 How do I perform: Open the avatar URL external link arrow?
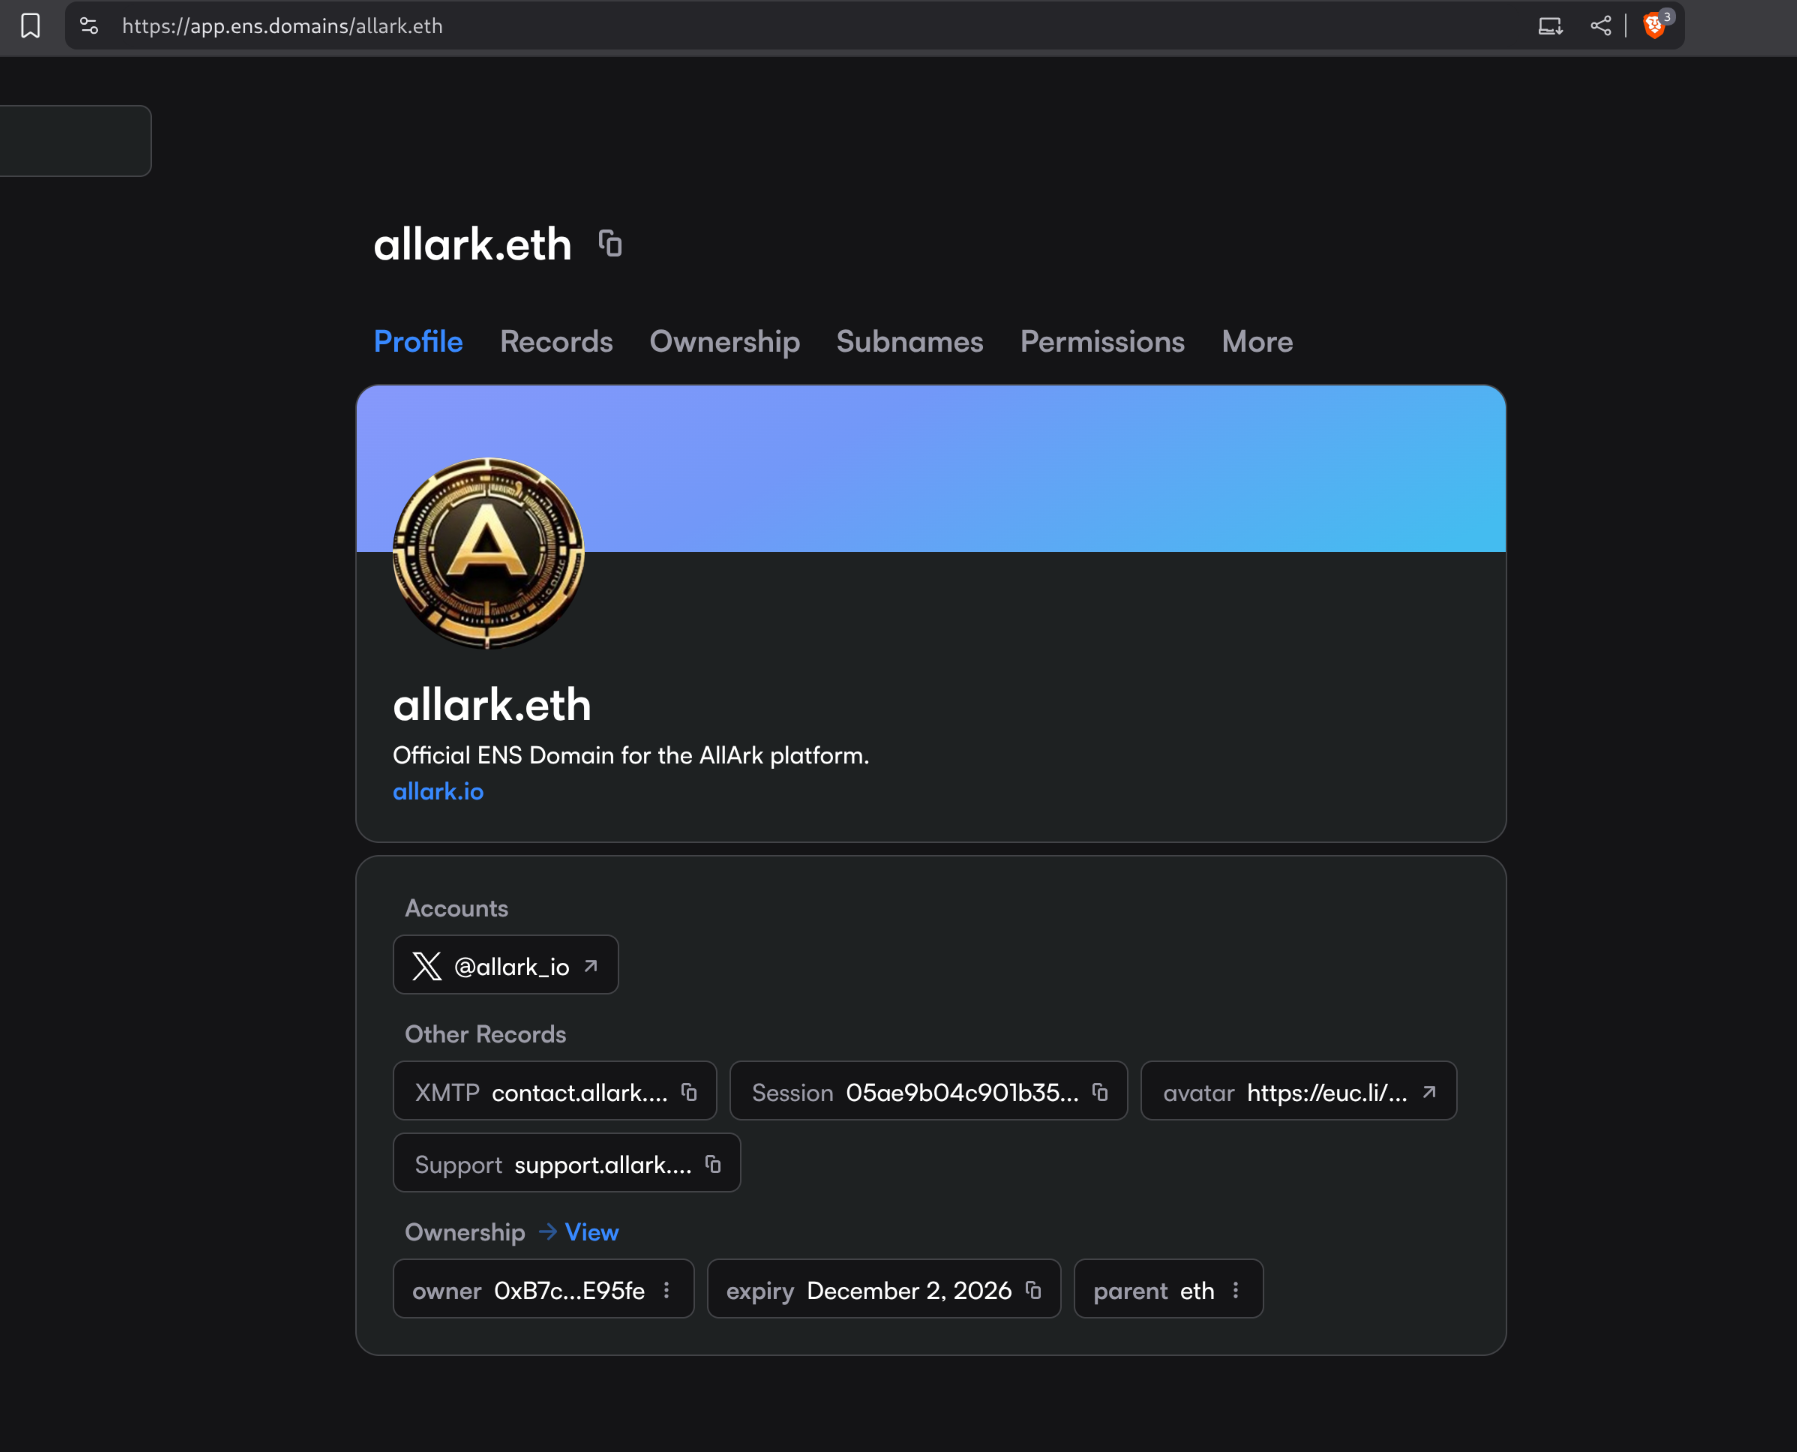(x=1429, y=1092)
